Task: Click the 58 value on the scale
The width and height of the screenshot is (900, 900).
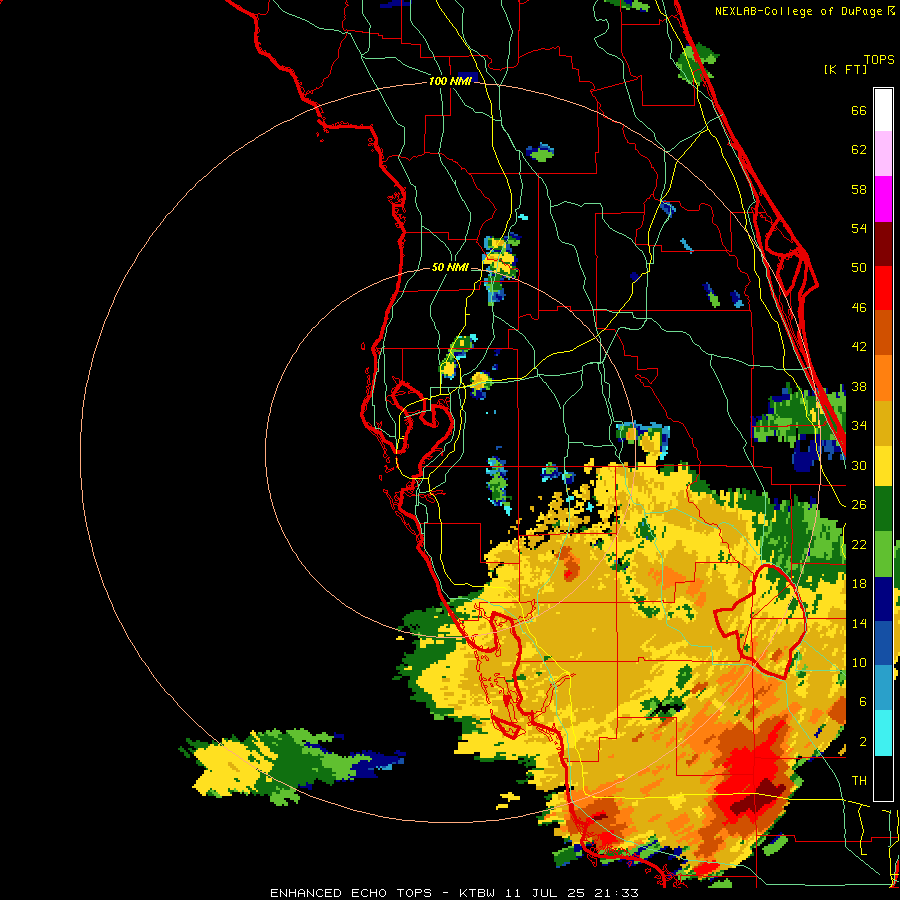Action: [859, 189]
